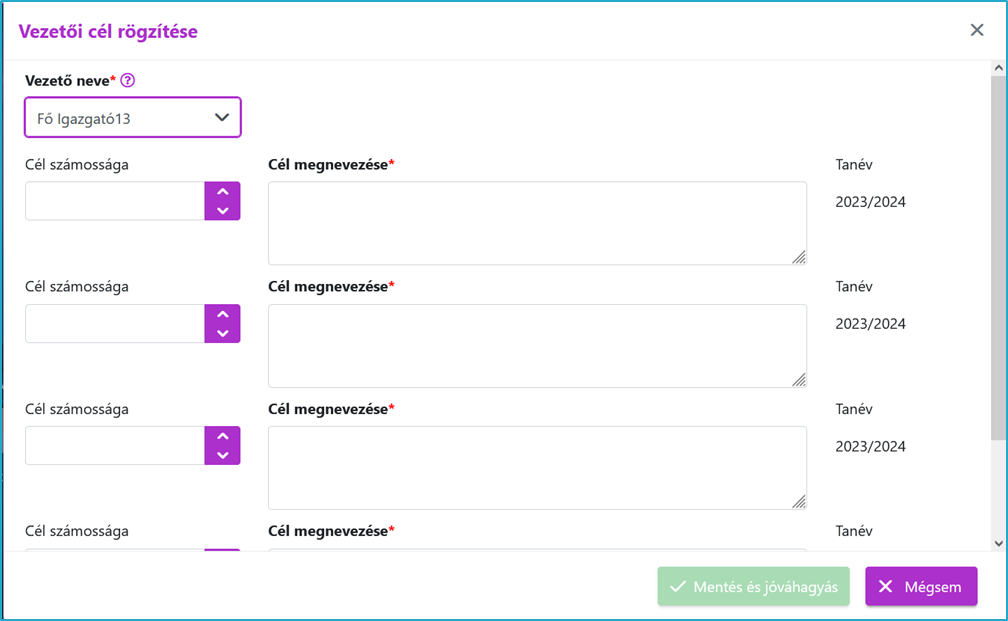Click into the first Cél megnevezése textarea
This screenshot has height=621, width=1008.
pyautogui.click(x=537, y=223)
